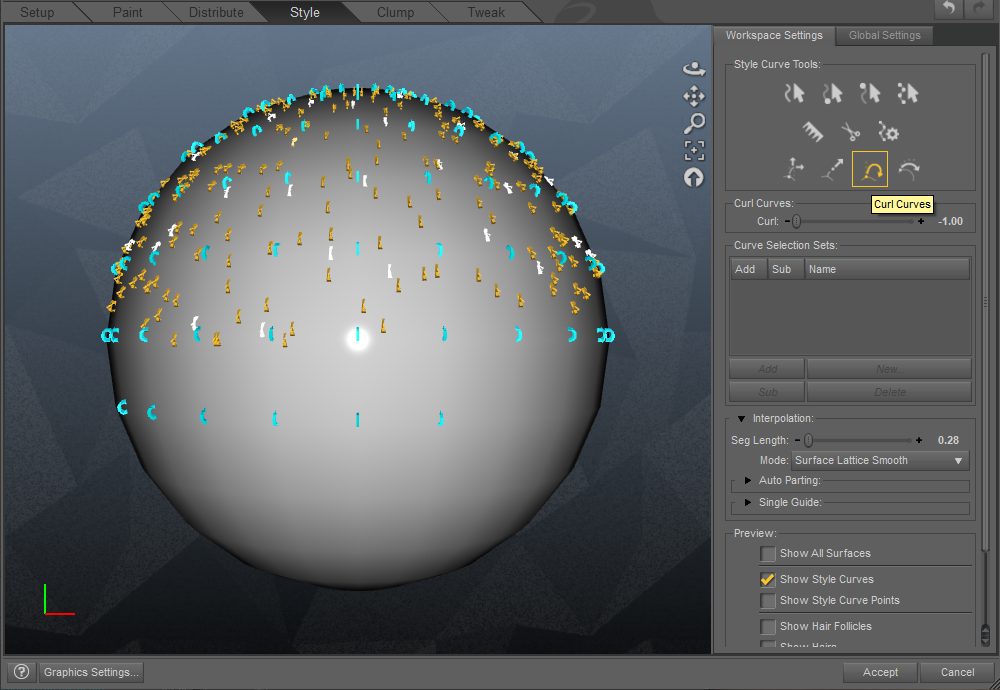The image size is (1000, 690).
Task: Switch to the Setup tab
Action: pos(37,12)
